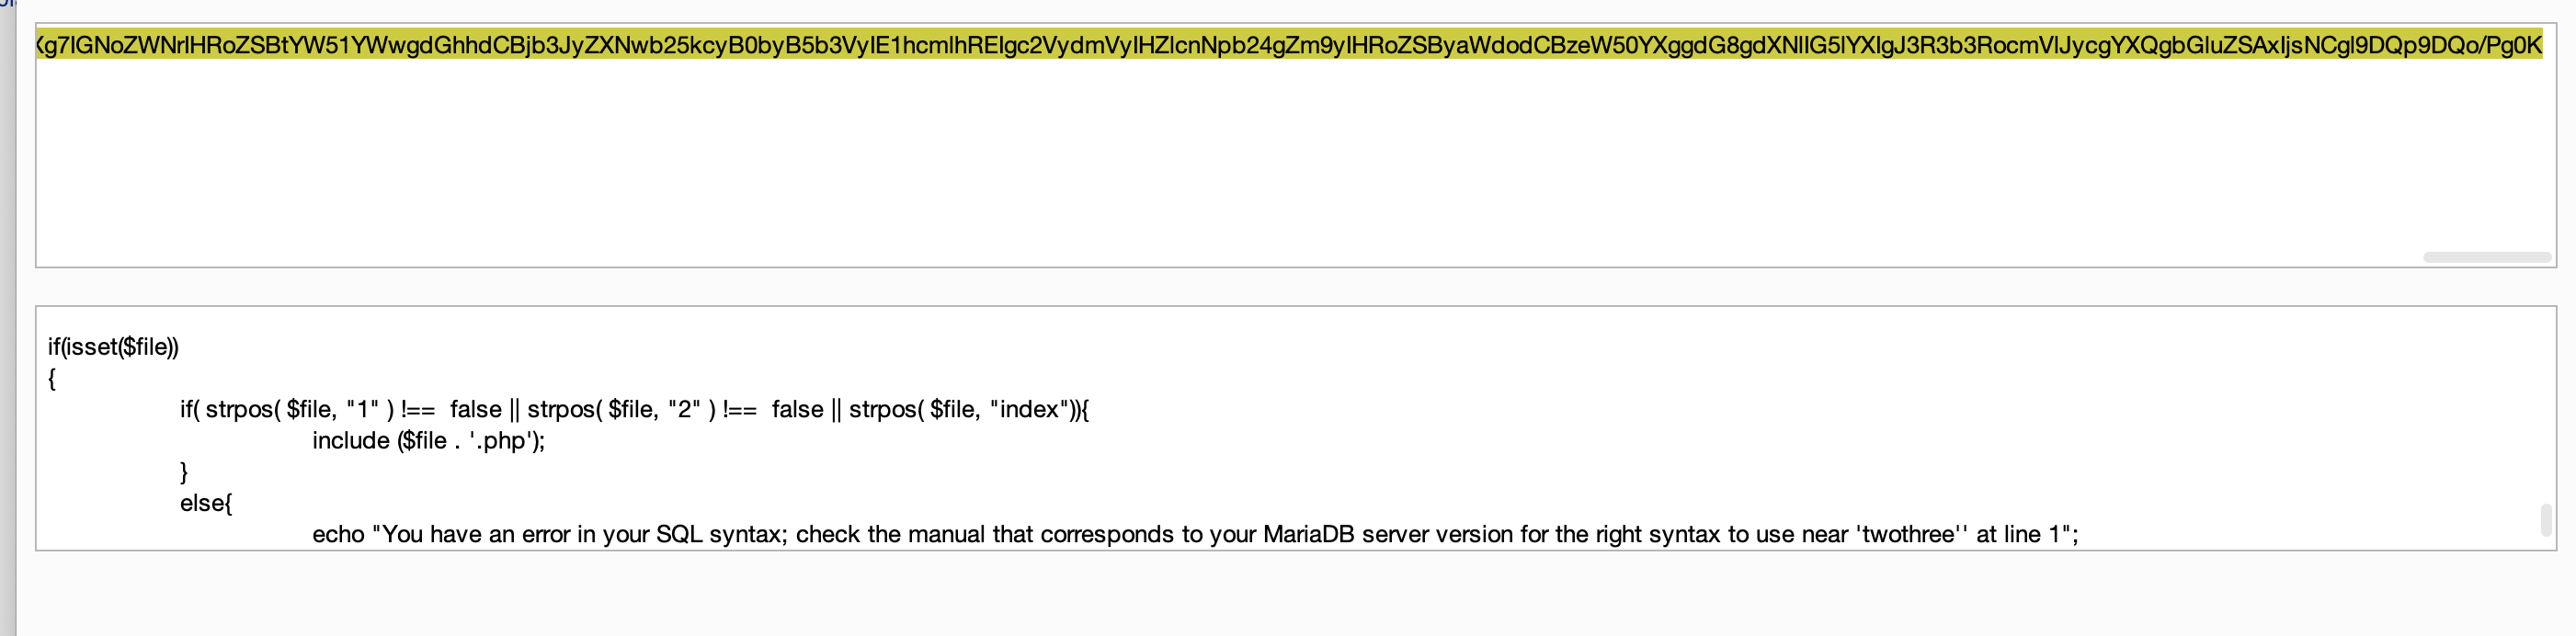This screenshot has width=2576, height=636.
Task: Click the 'else{' line
Action: (x=206, y=503)
